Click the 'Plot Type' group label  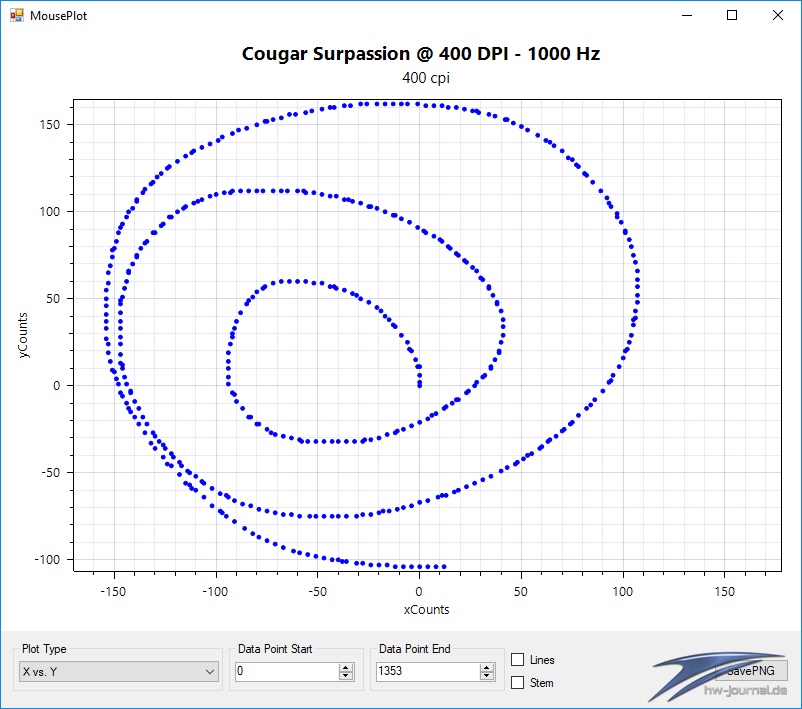(x=44, y=649)
